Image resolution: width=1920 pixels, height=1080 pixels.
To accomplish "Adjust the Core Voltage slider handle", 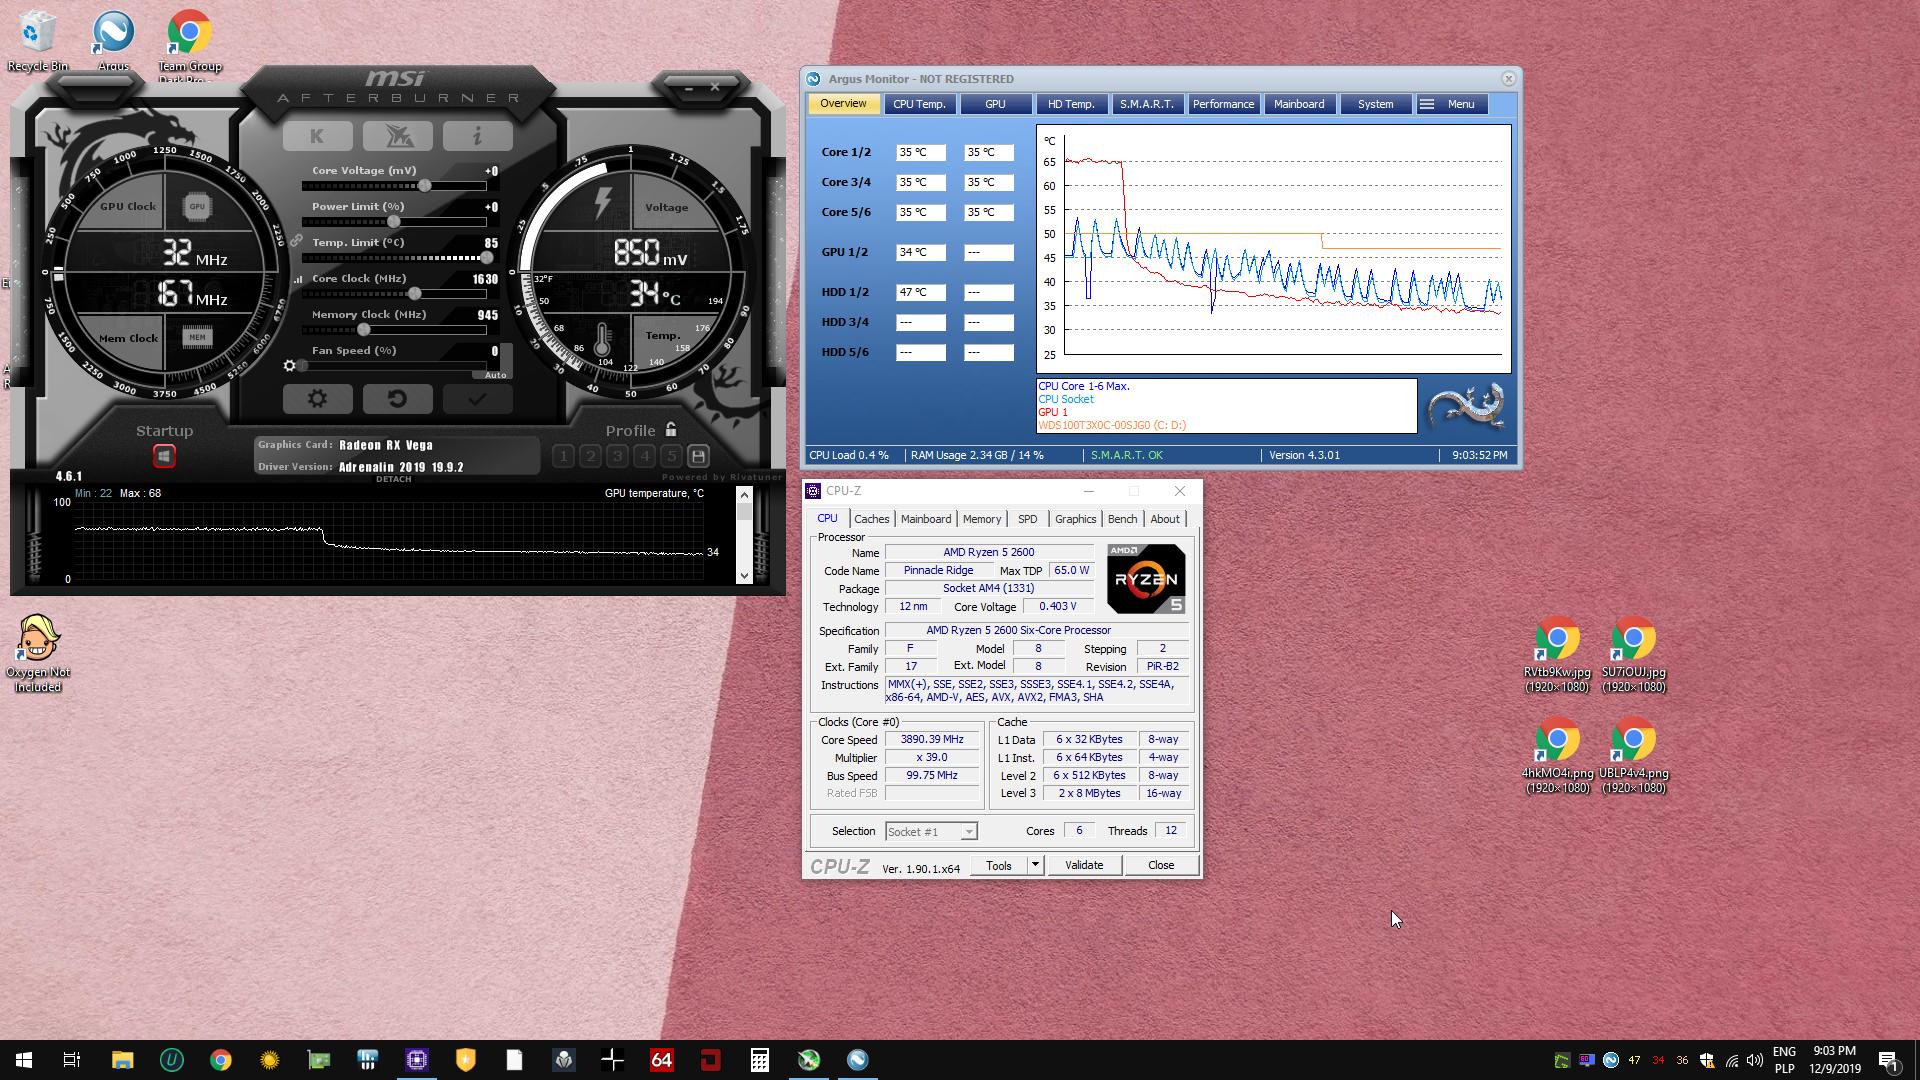I will pos(425,186).
